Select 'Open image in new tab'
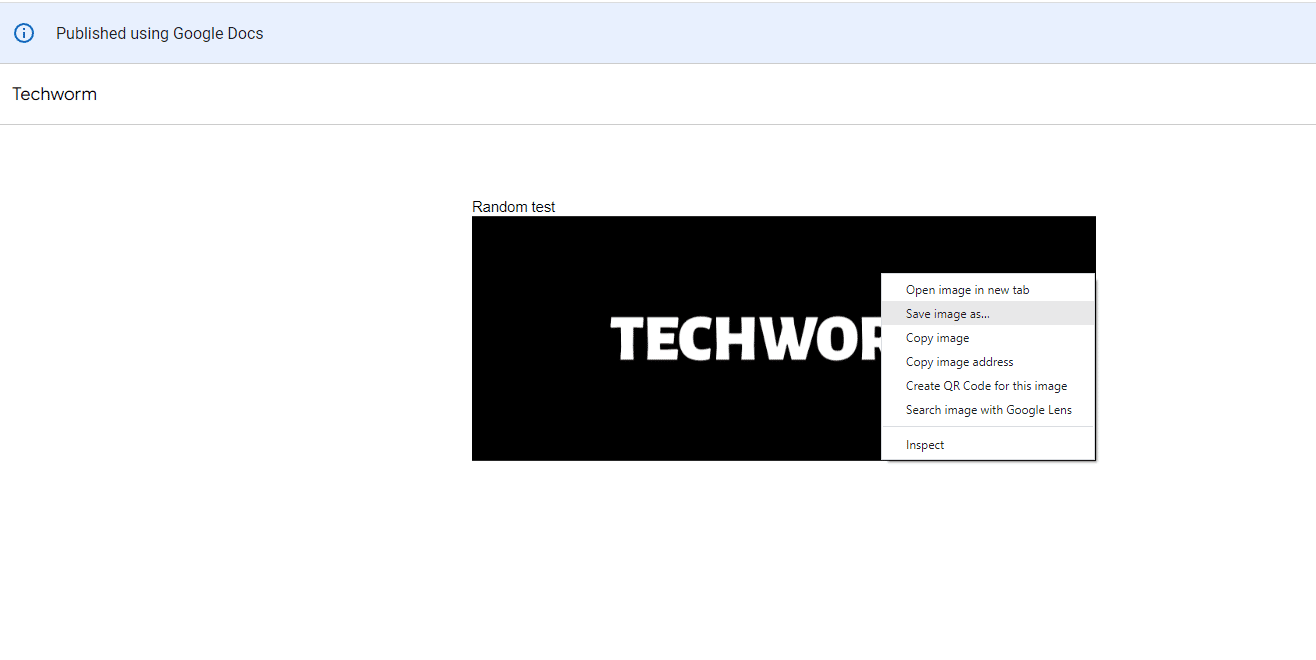The height and width of the screenshot is (660, 1316). pos(988,290)
